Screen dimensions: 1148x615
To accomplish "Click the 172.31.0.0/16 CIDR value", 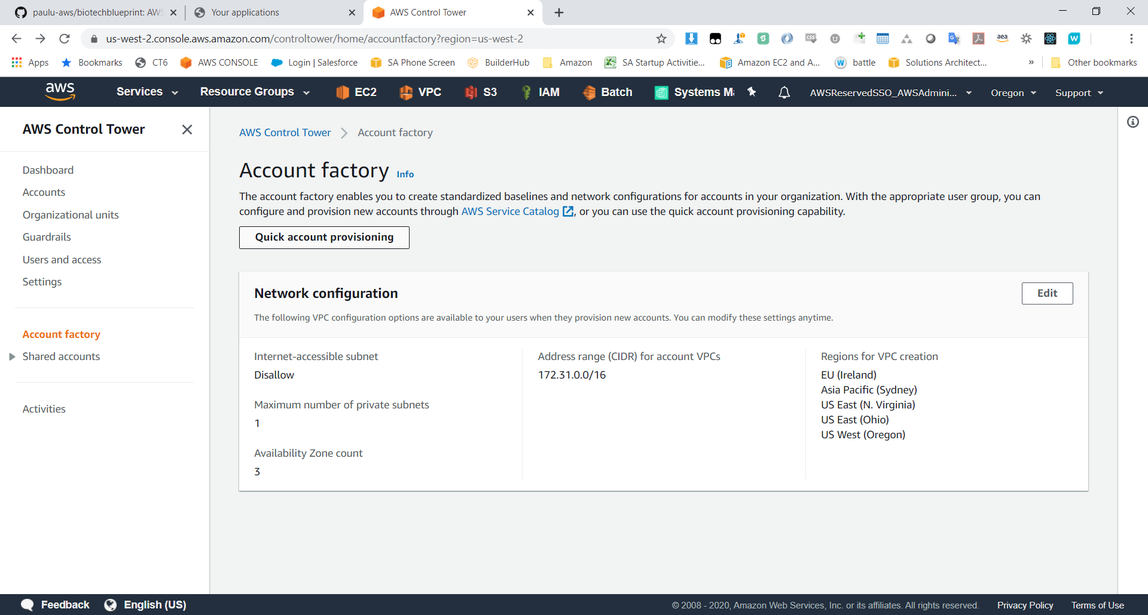I will [x=572, y=375].
